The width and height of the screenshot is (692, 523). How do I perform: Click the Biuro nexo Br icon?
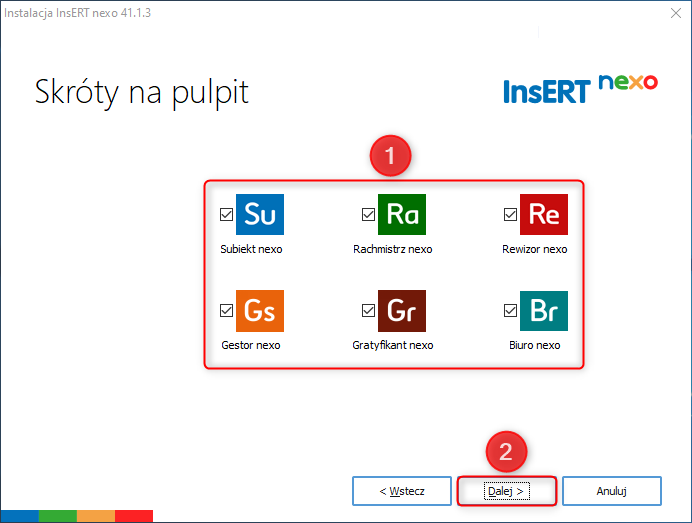pyautogui.click(x=544, y=311)
